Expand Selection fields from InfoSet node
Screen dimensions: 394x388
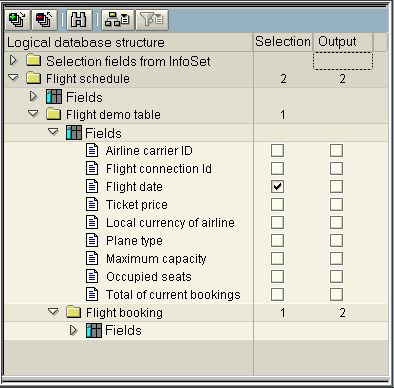coord(13,60)
